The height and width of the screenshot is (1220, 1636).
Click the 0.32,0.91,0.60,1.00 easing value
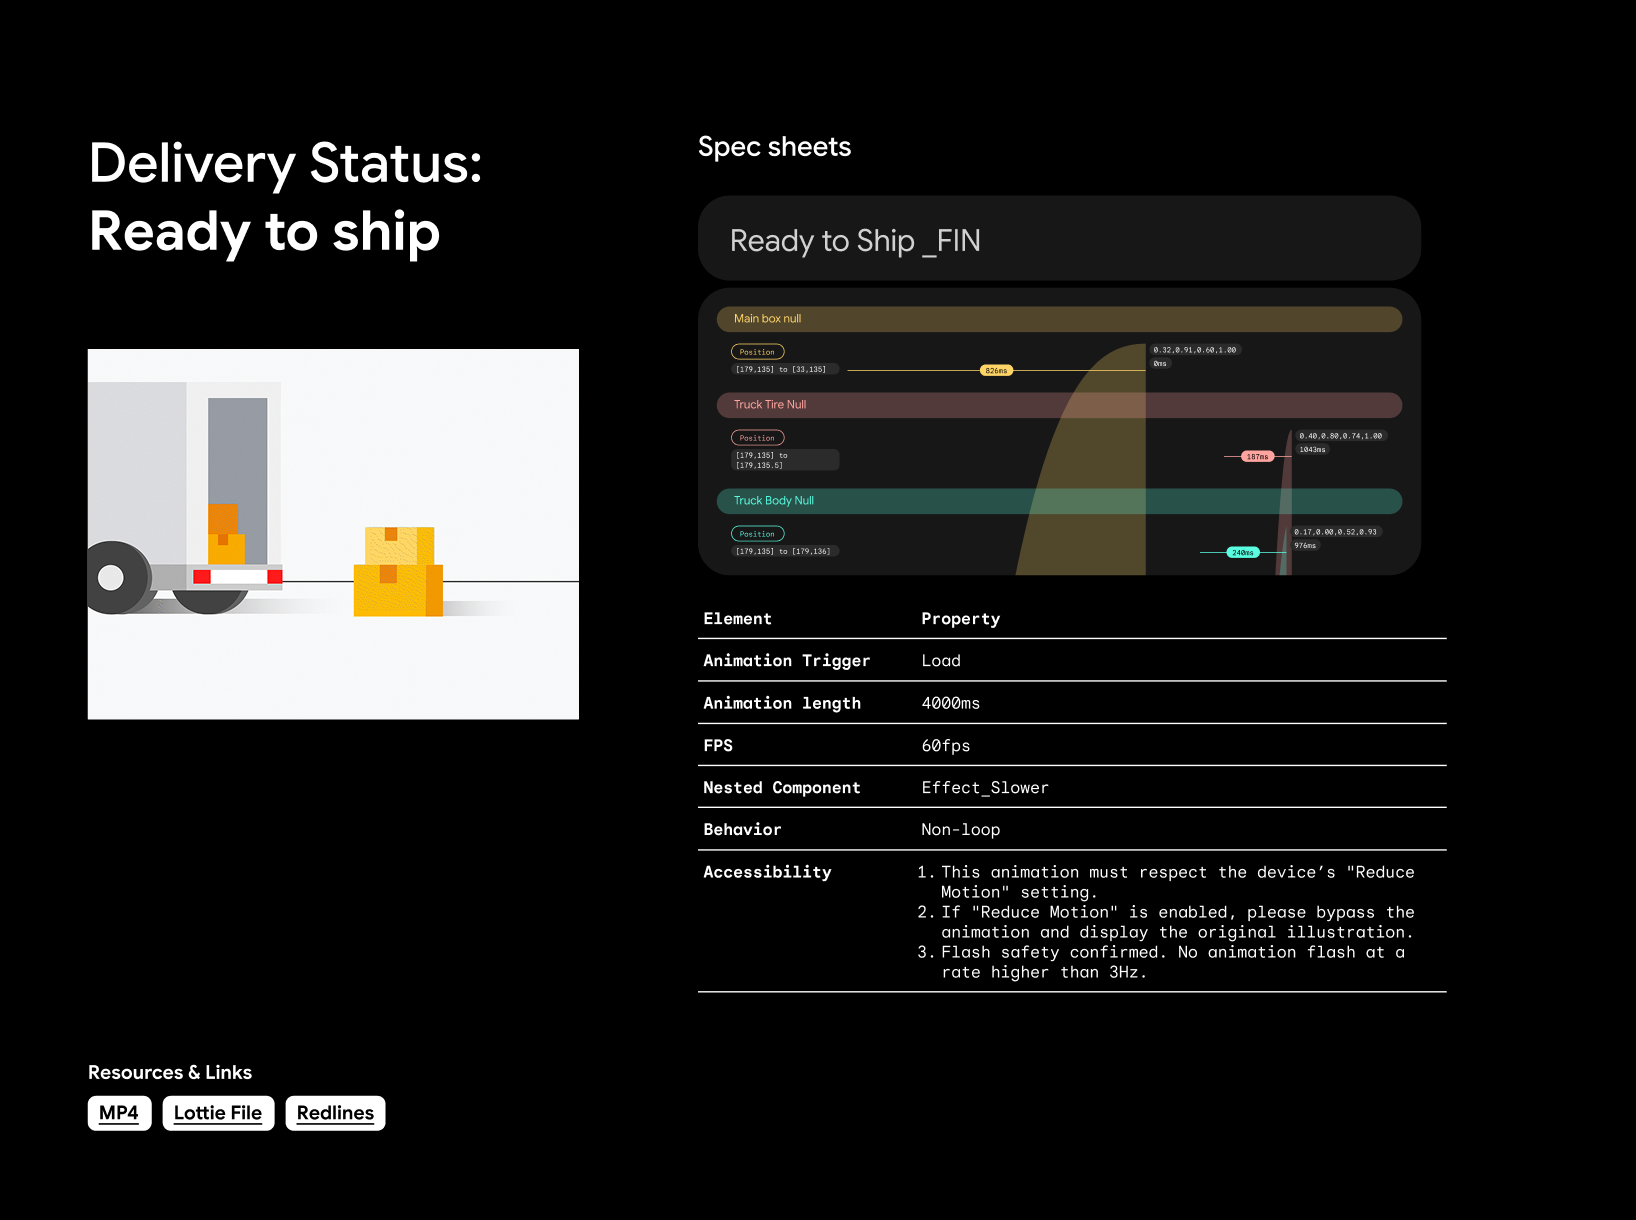[x=1195, y=350]
